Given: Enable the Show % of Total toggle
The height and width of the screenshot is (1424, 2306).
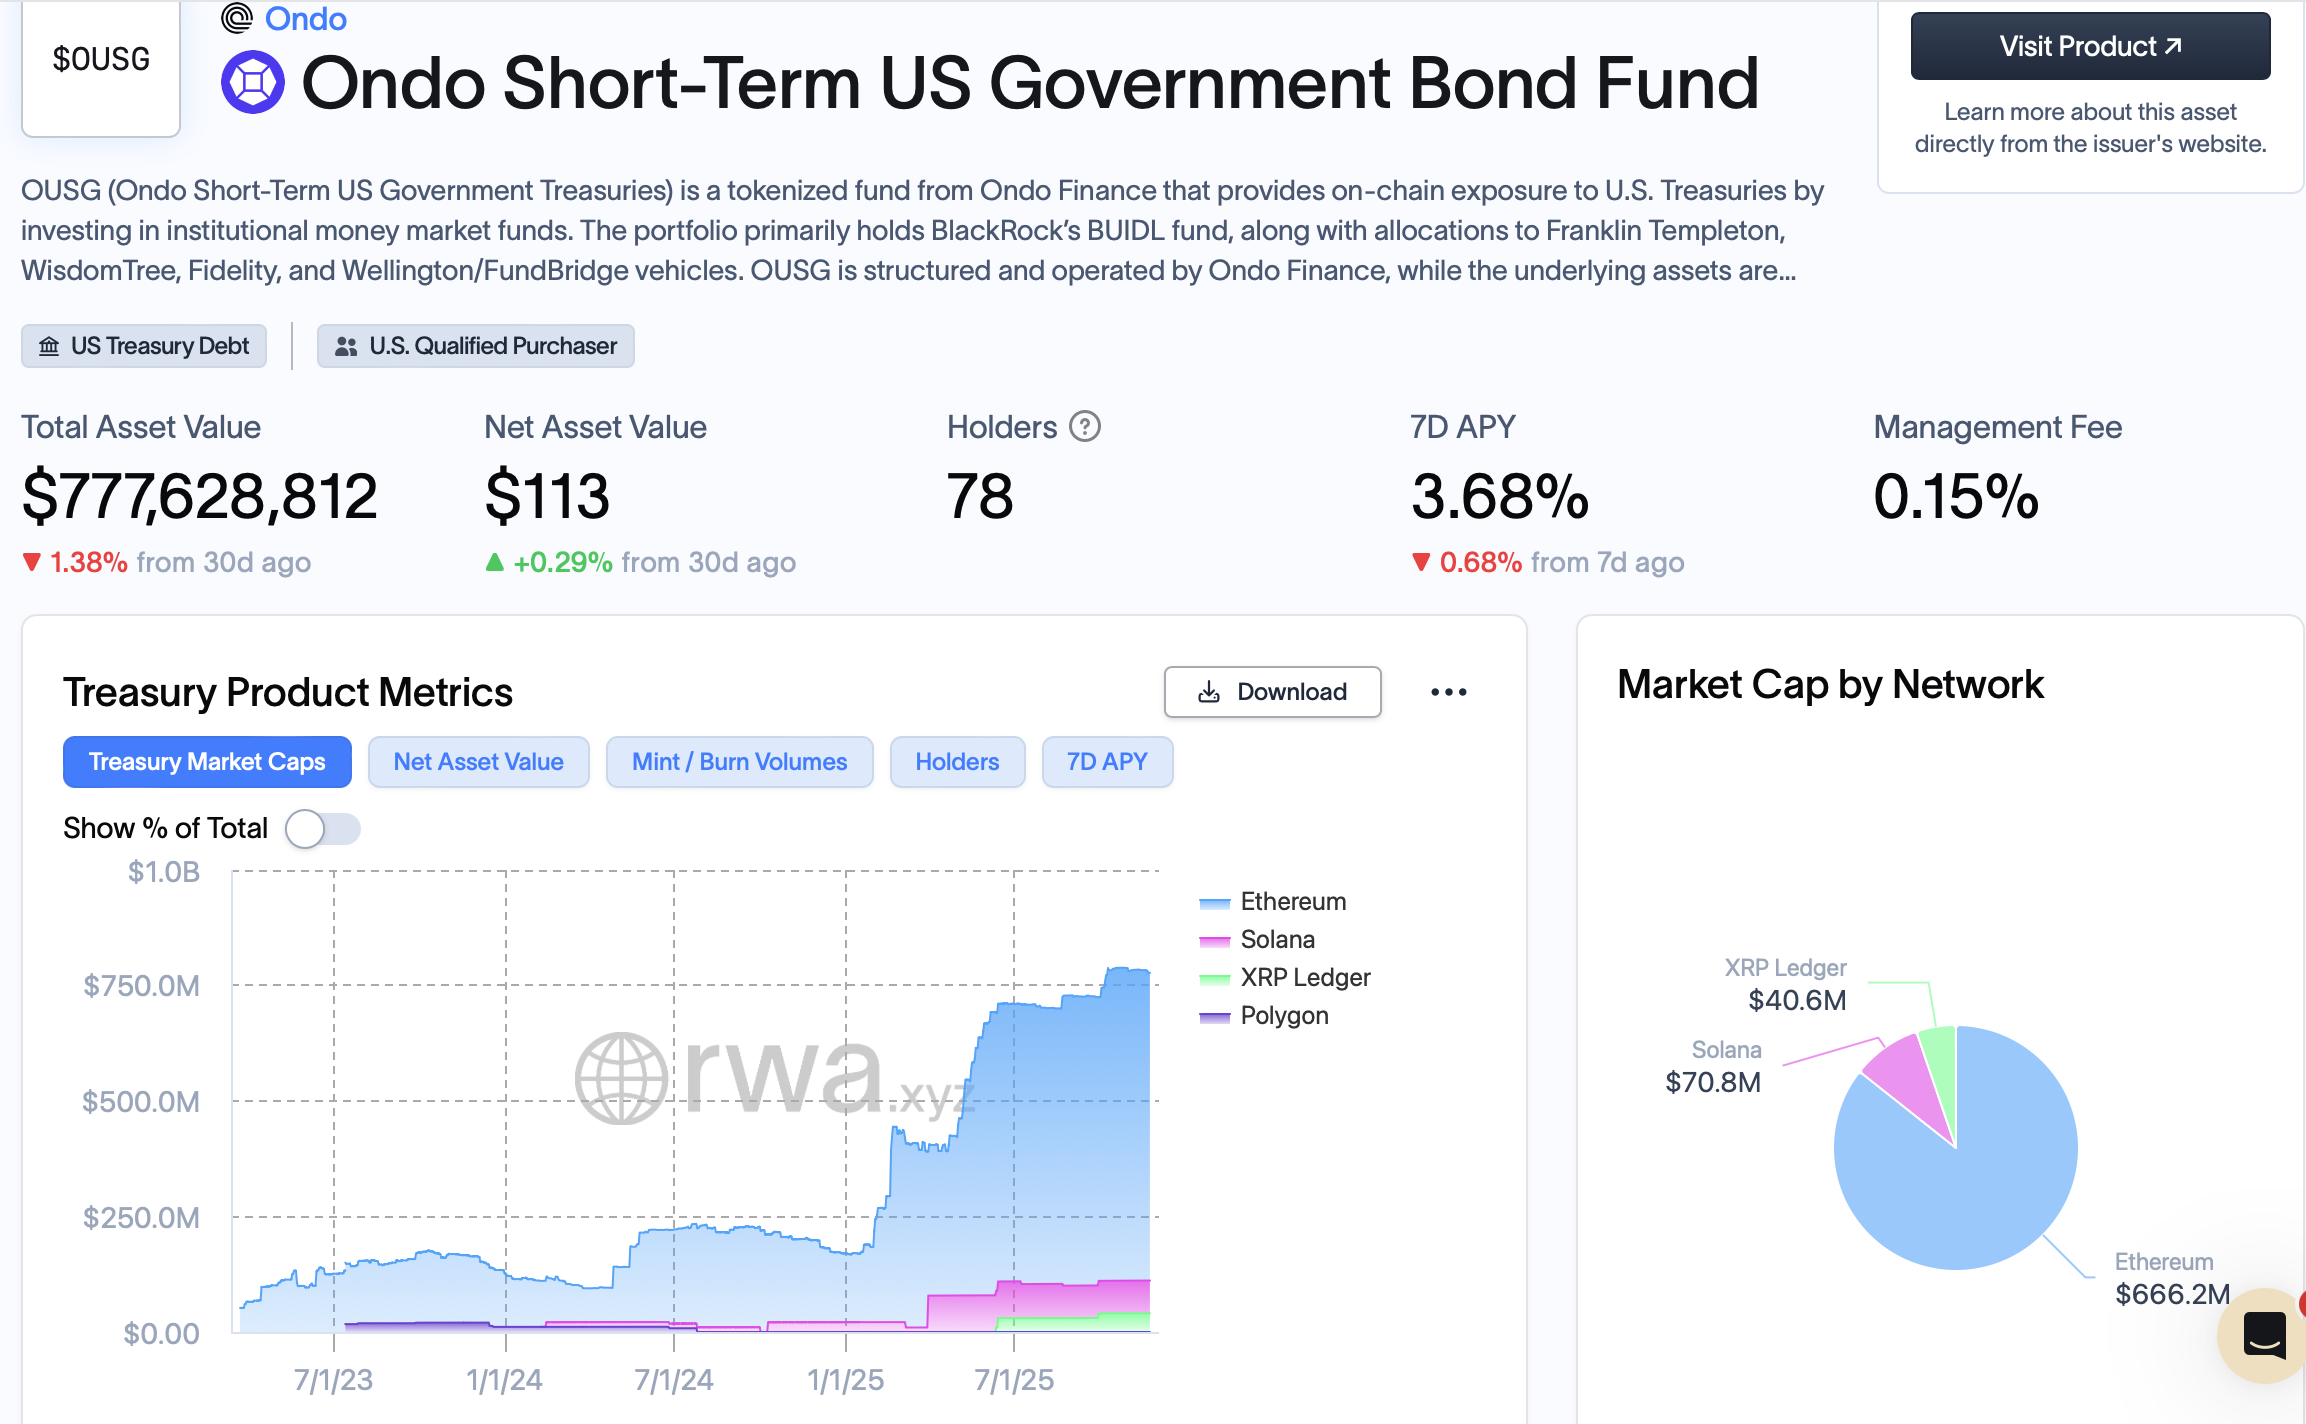Looking at the screenshot, I should tap(322, 828).
